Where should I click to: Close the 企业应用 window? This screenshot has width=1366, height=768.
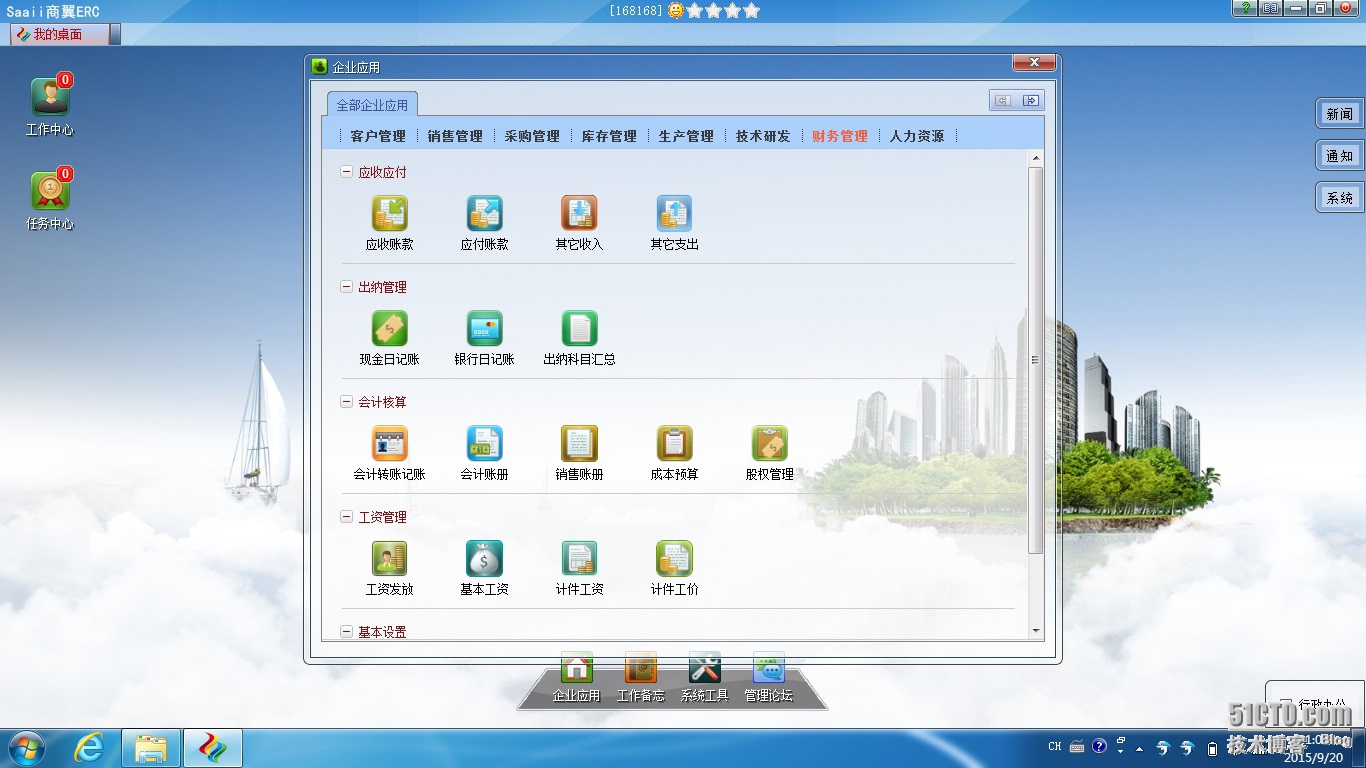click(x=1035, y=62)
